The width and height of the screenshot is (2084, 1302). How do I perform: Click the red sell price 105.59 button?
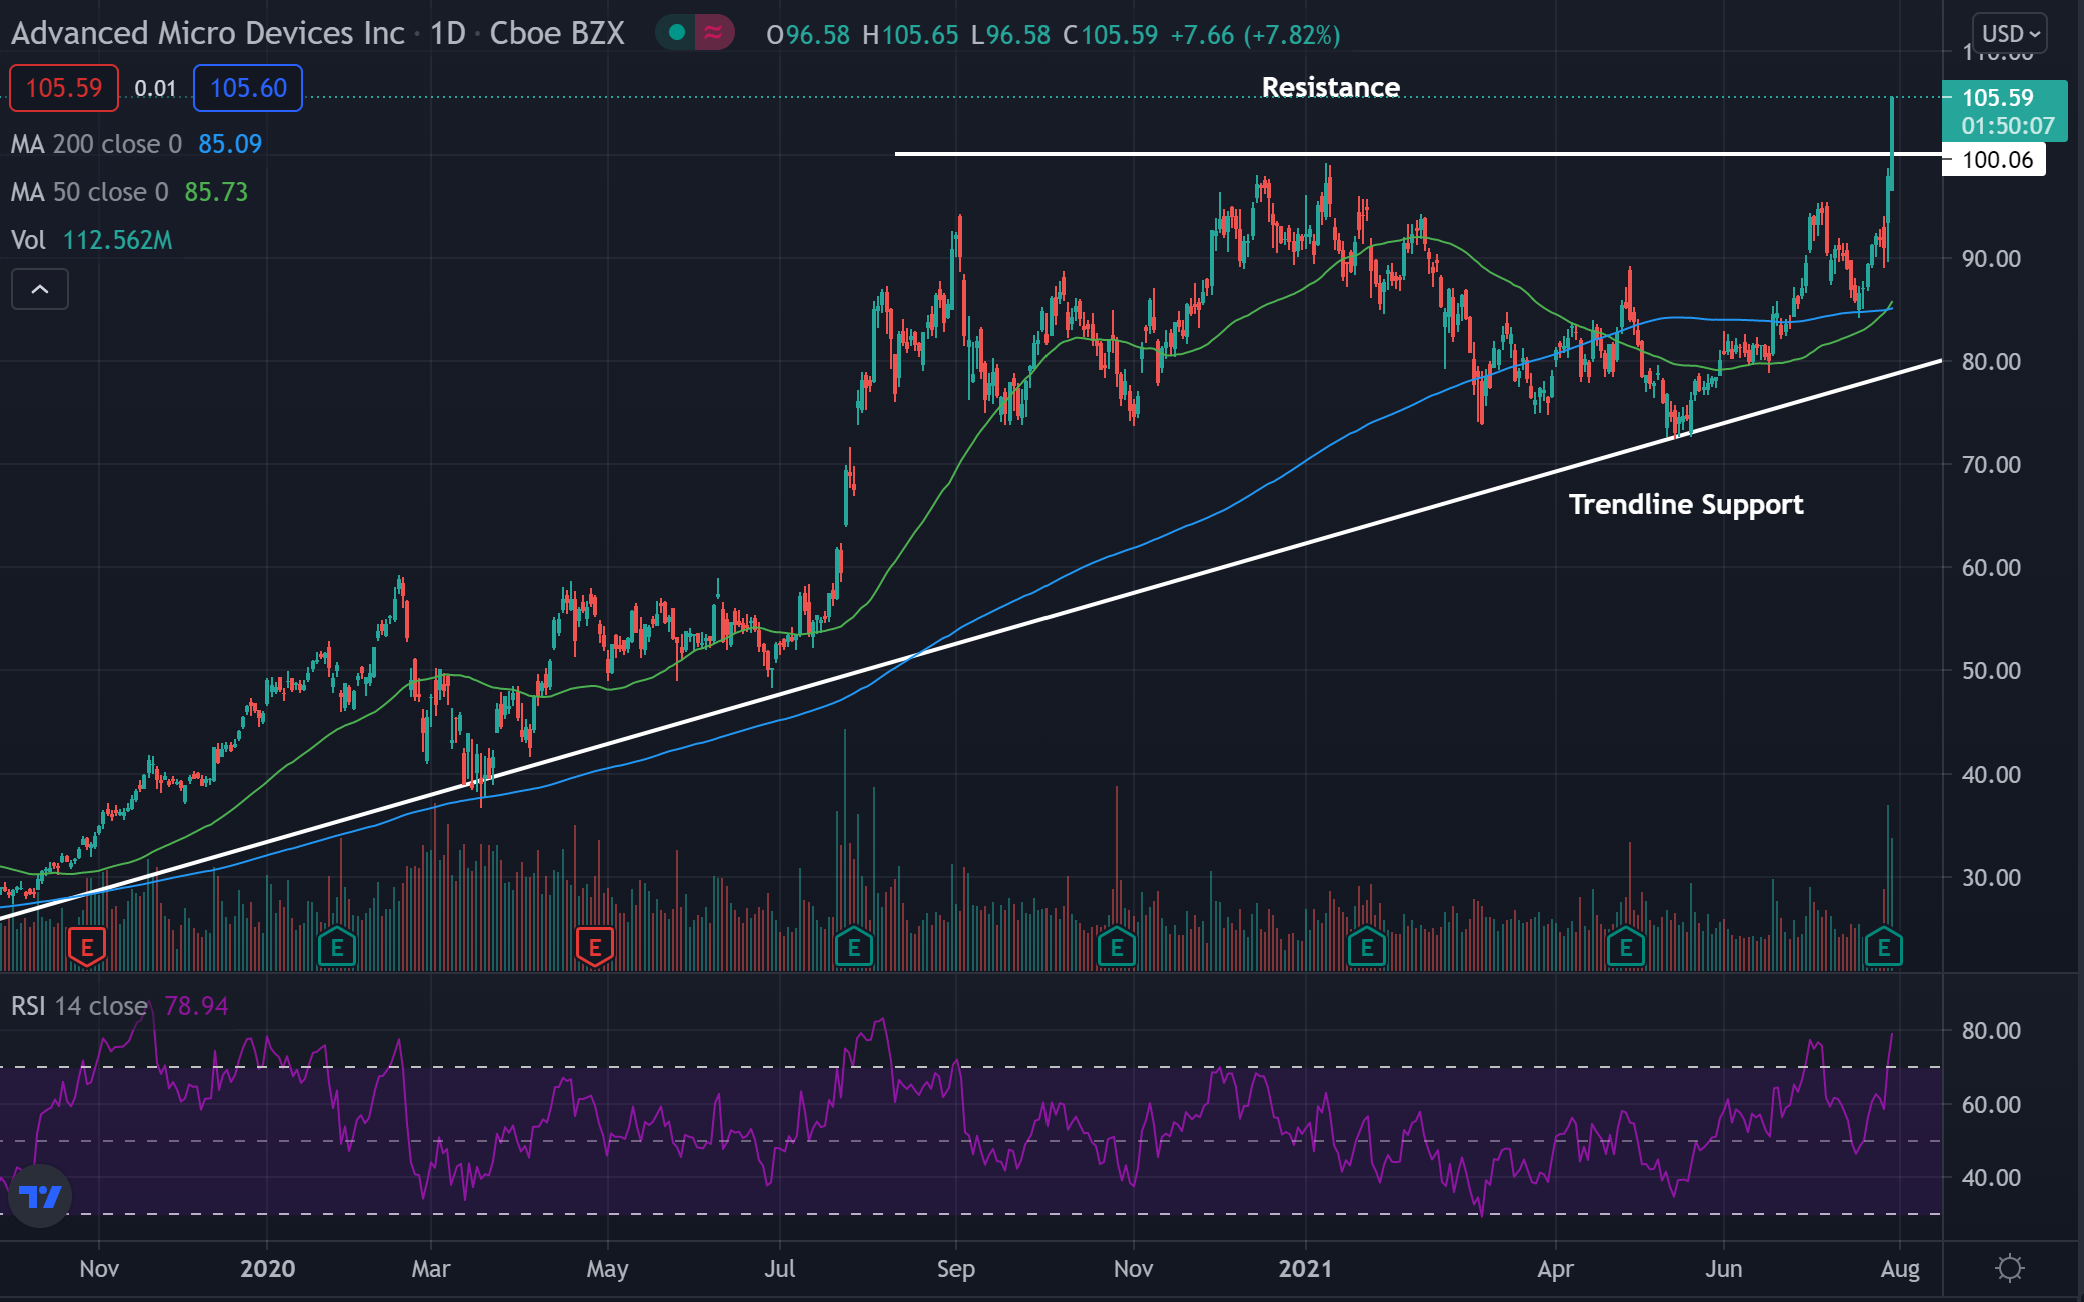(x=64, y=88)
